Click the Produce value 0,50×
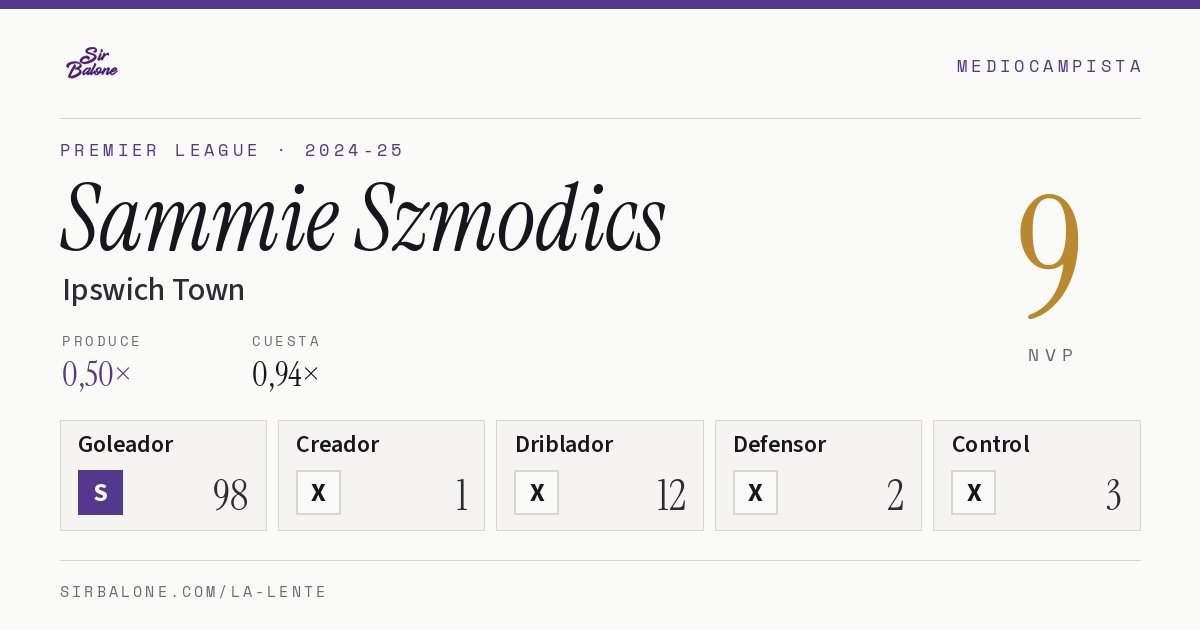This screenshot has height=630, width=1200. pos(96,374)
